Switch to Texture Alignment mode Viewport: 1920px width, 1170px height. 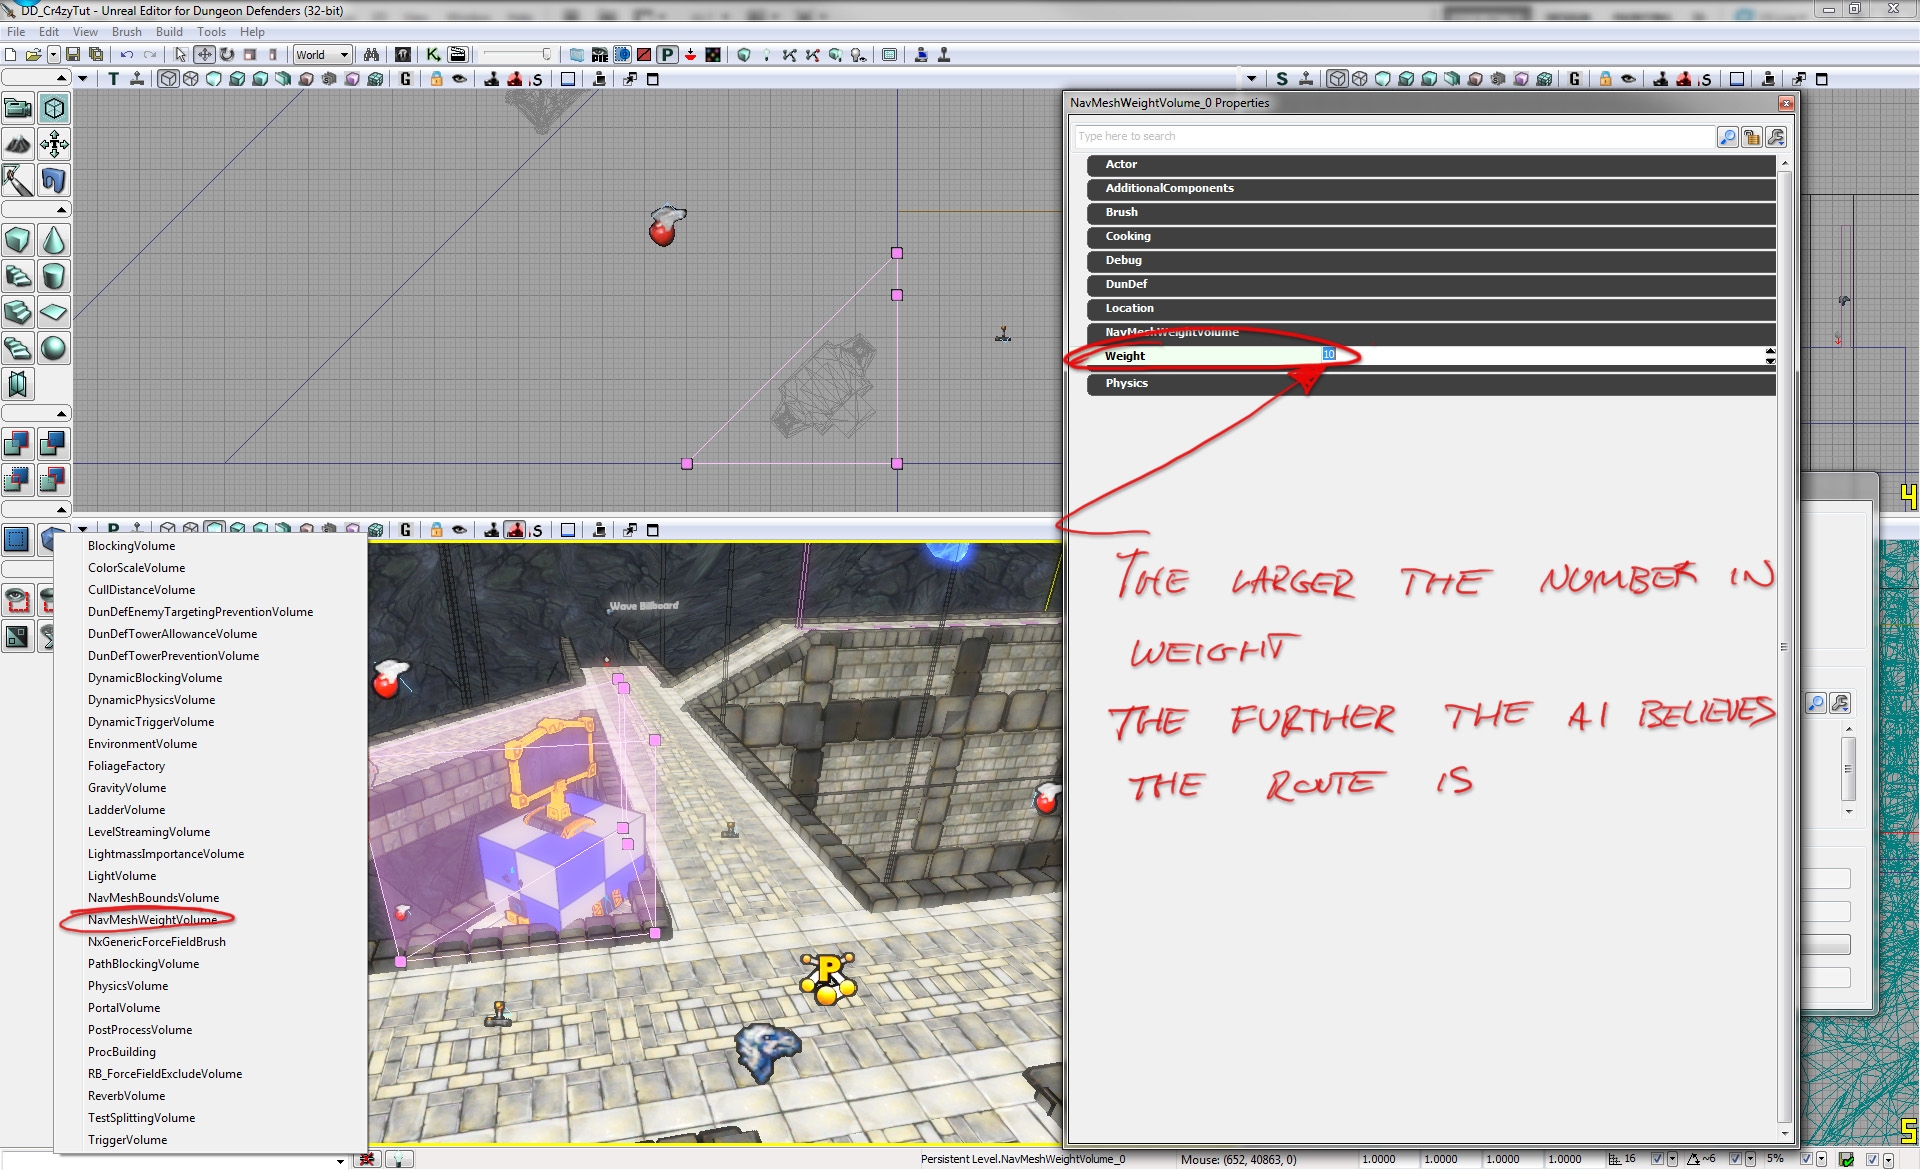(54, 144)
